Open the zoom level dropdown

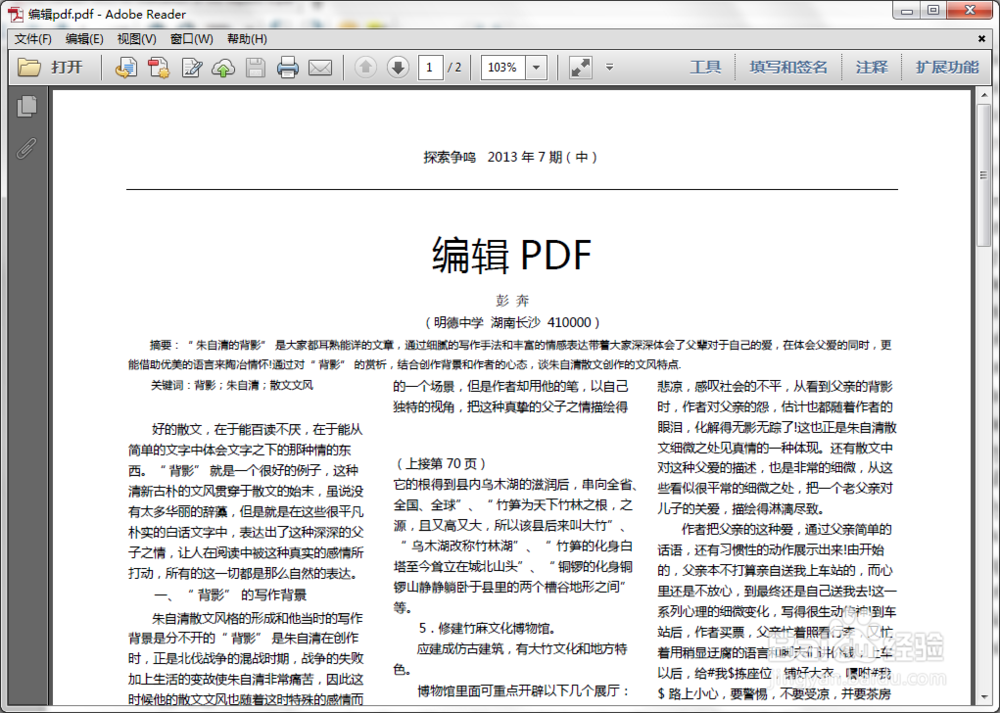535,67
